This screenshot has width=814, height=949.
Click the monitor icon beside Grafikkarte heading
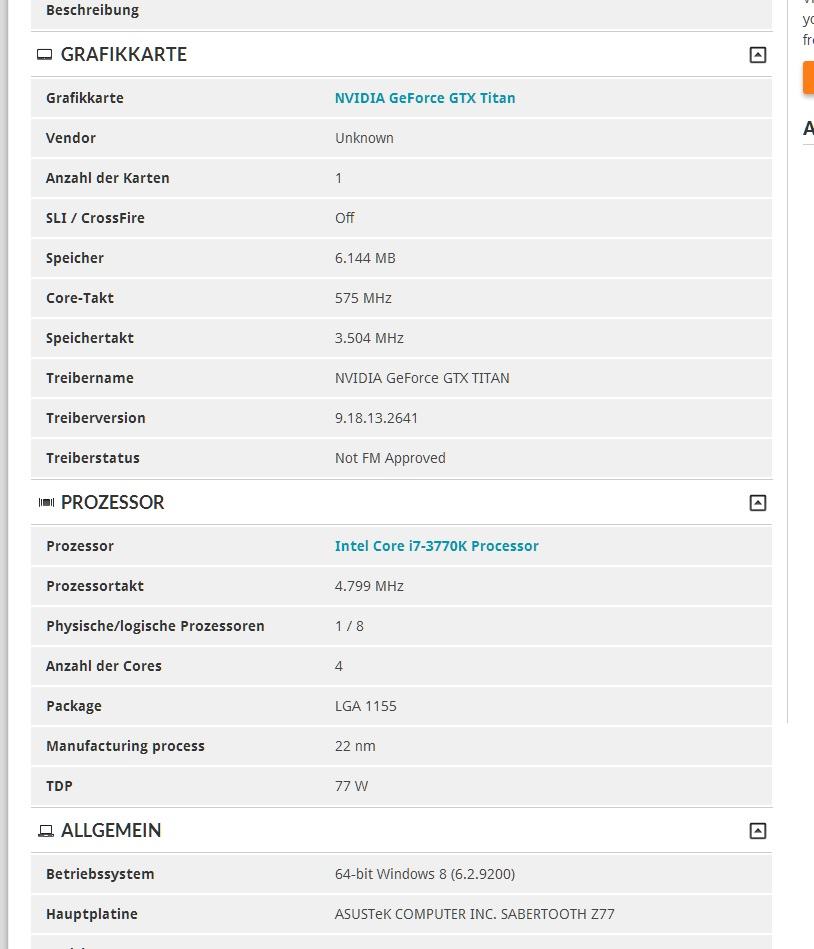[45, 55]
